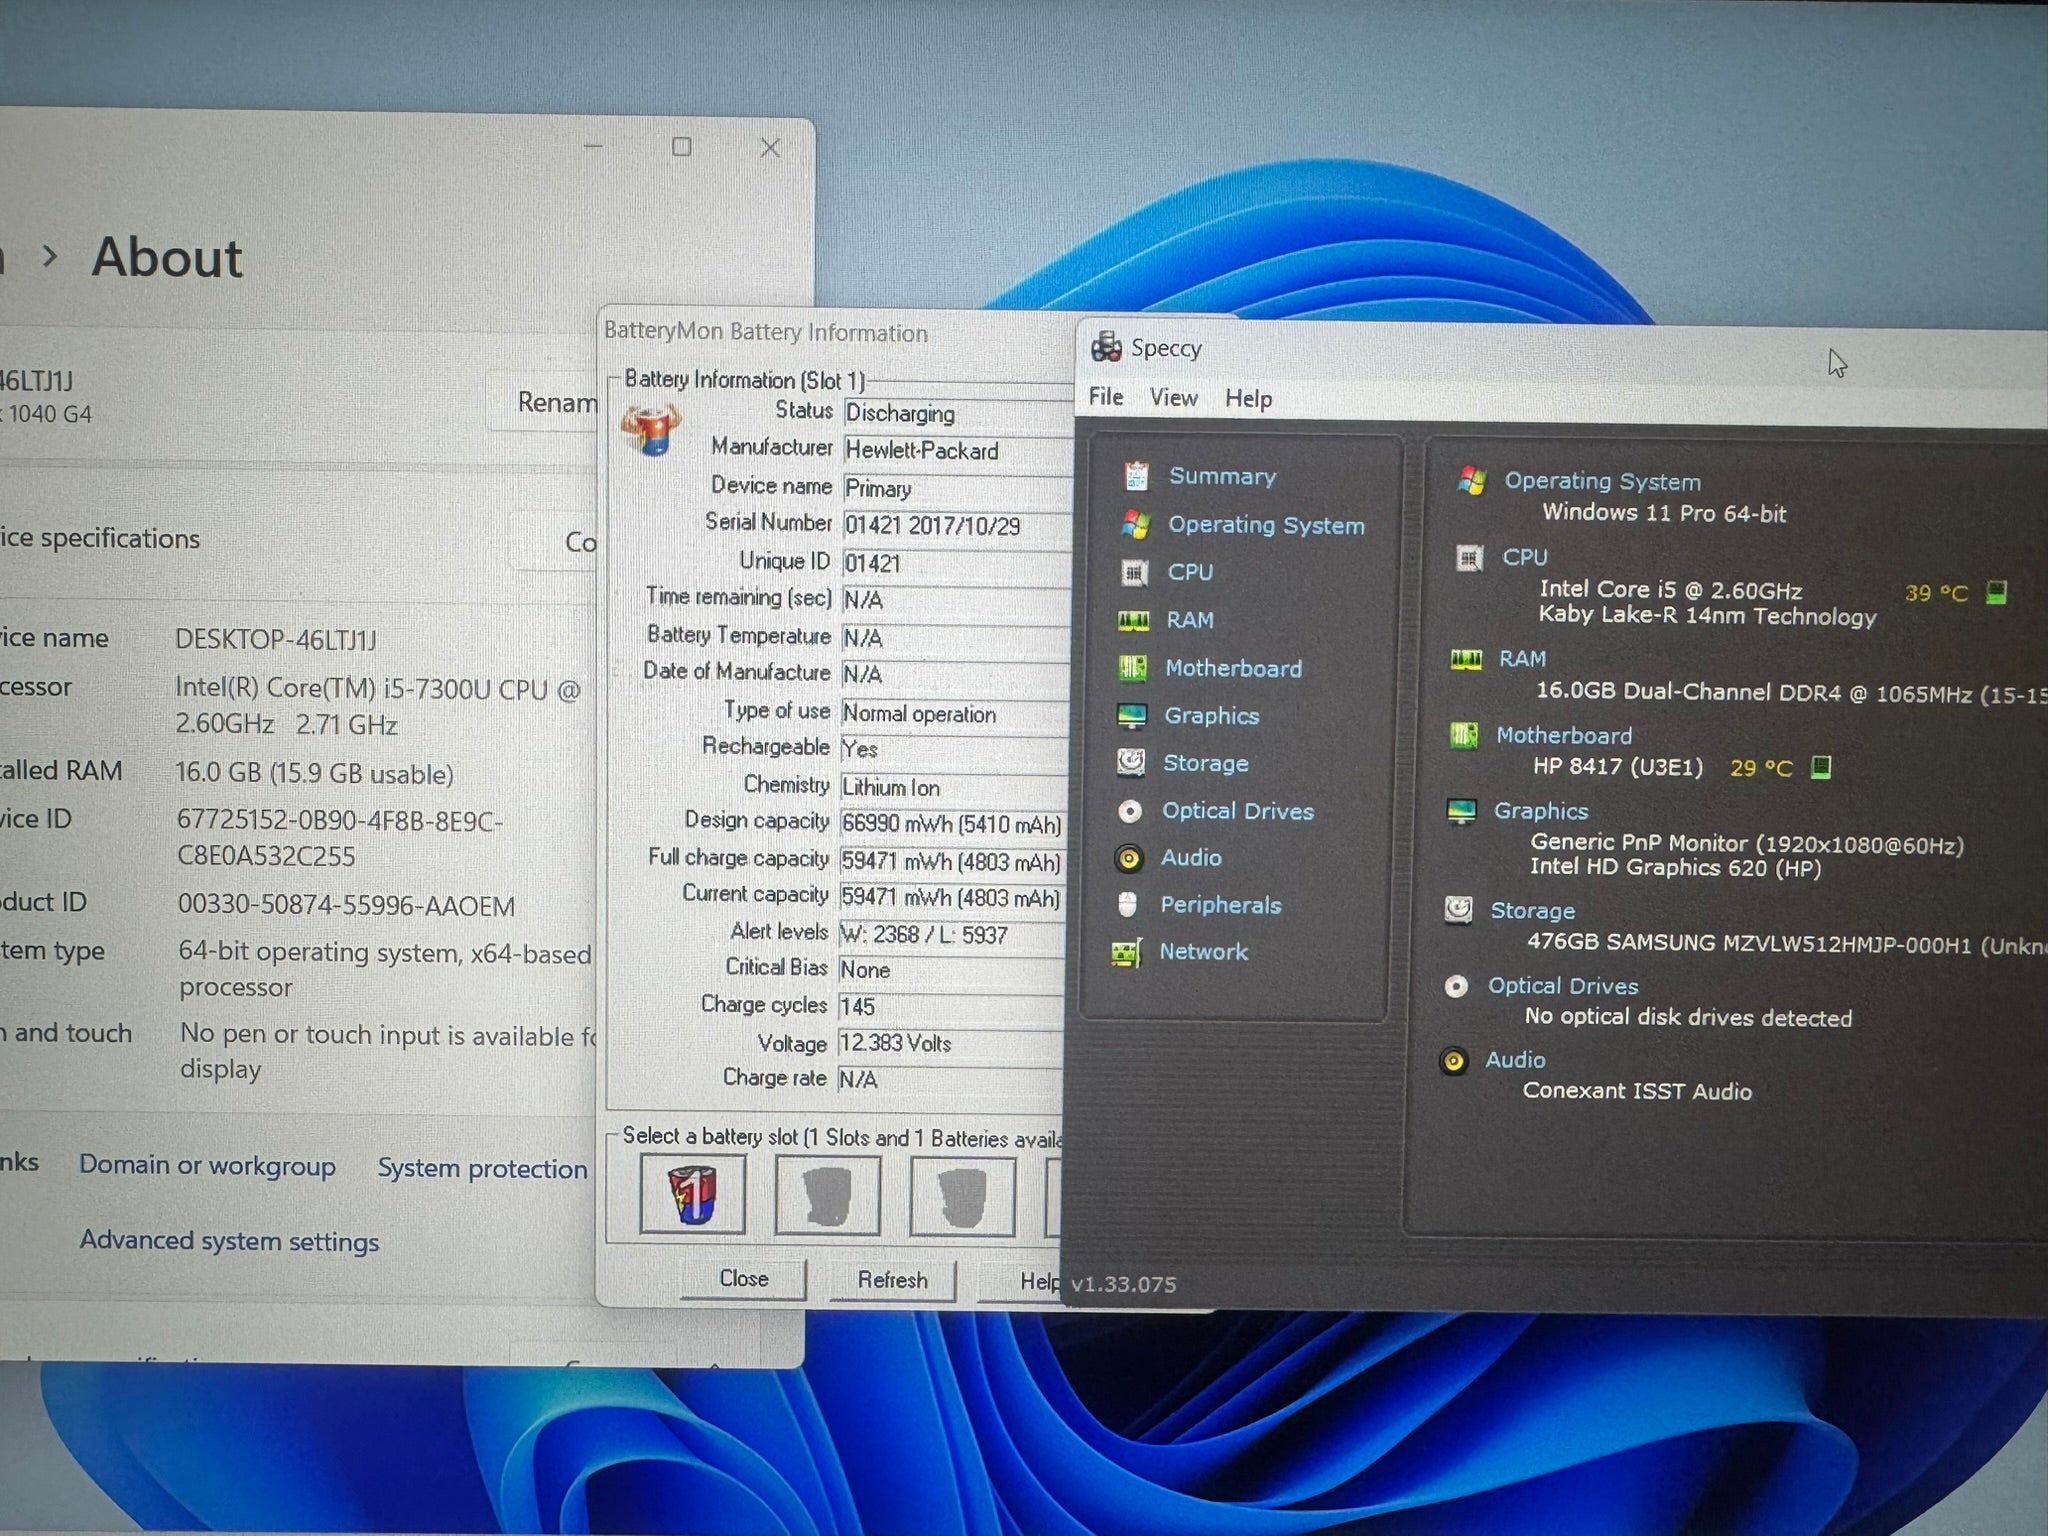Open the Summary section in Speccy sidebar
The image size is (2048, 1536).
point(1222,476)
